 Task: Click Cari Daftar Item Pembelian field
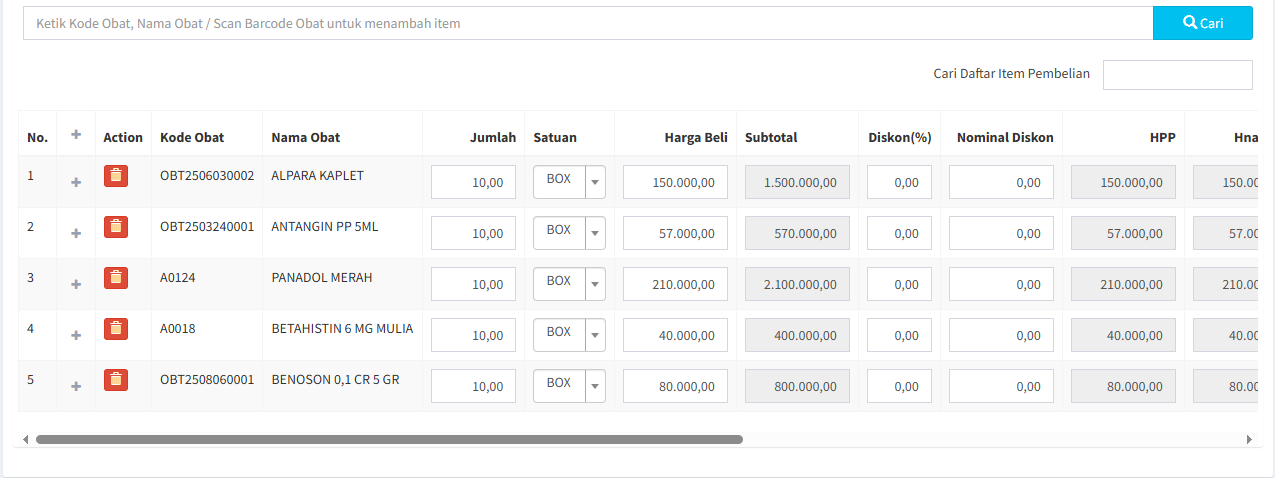[x=1178, y=75]
